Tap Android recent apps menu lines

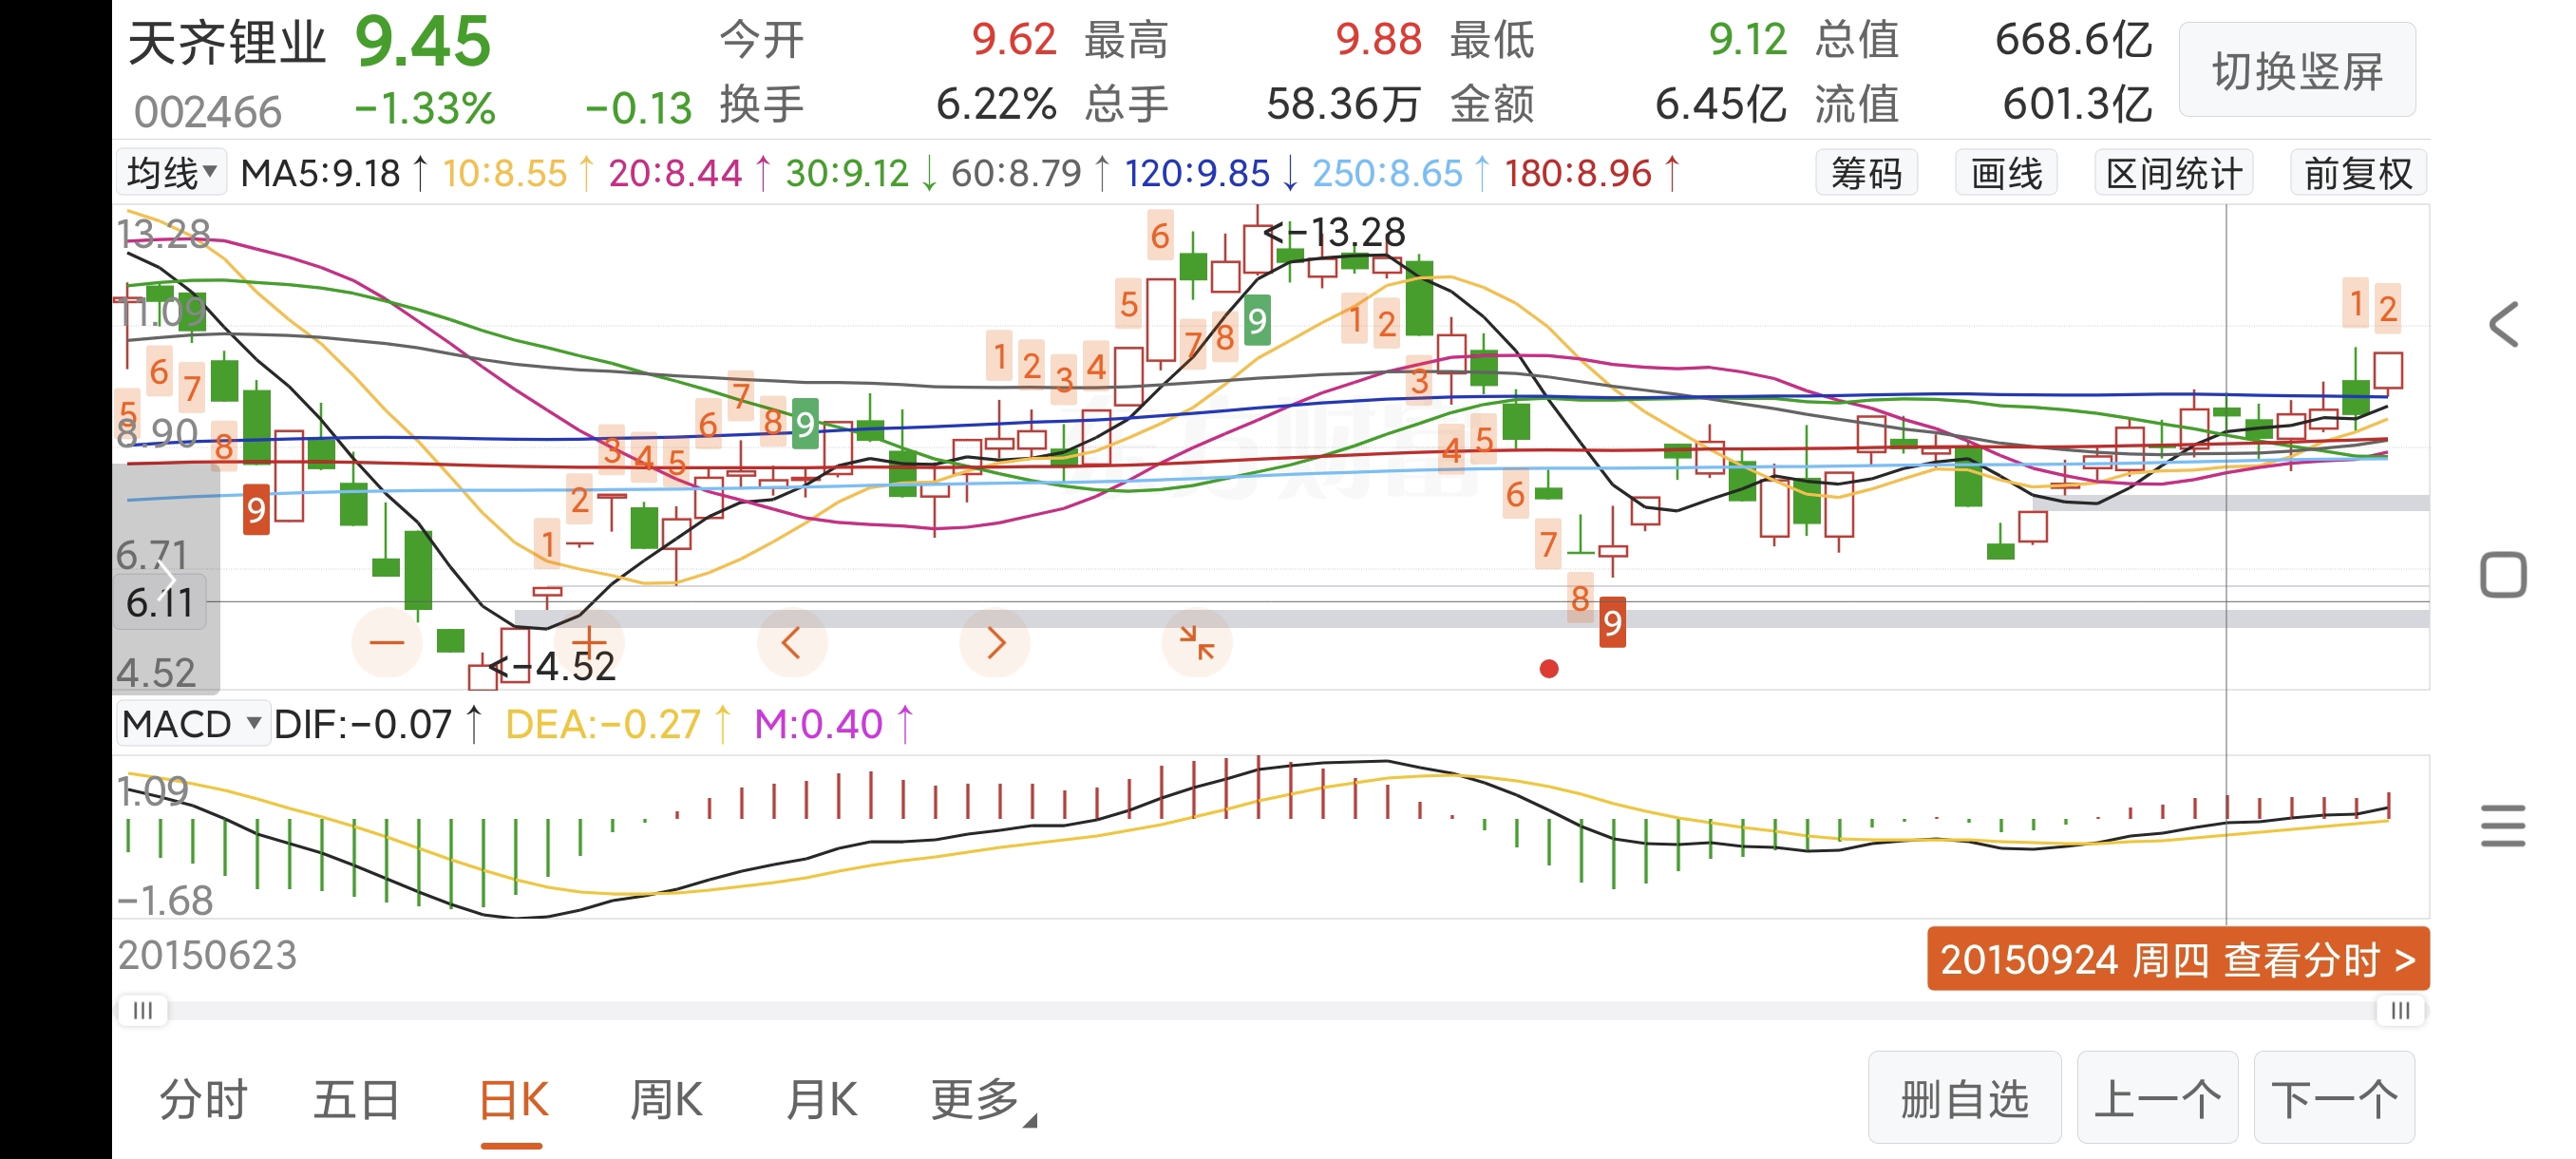click(x=2503, y=826)
